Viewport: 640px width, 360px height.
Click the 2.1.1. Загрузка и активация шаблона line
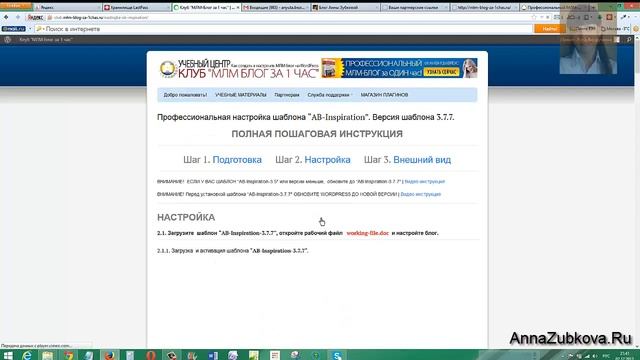[x=233, y=251]
